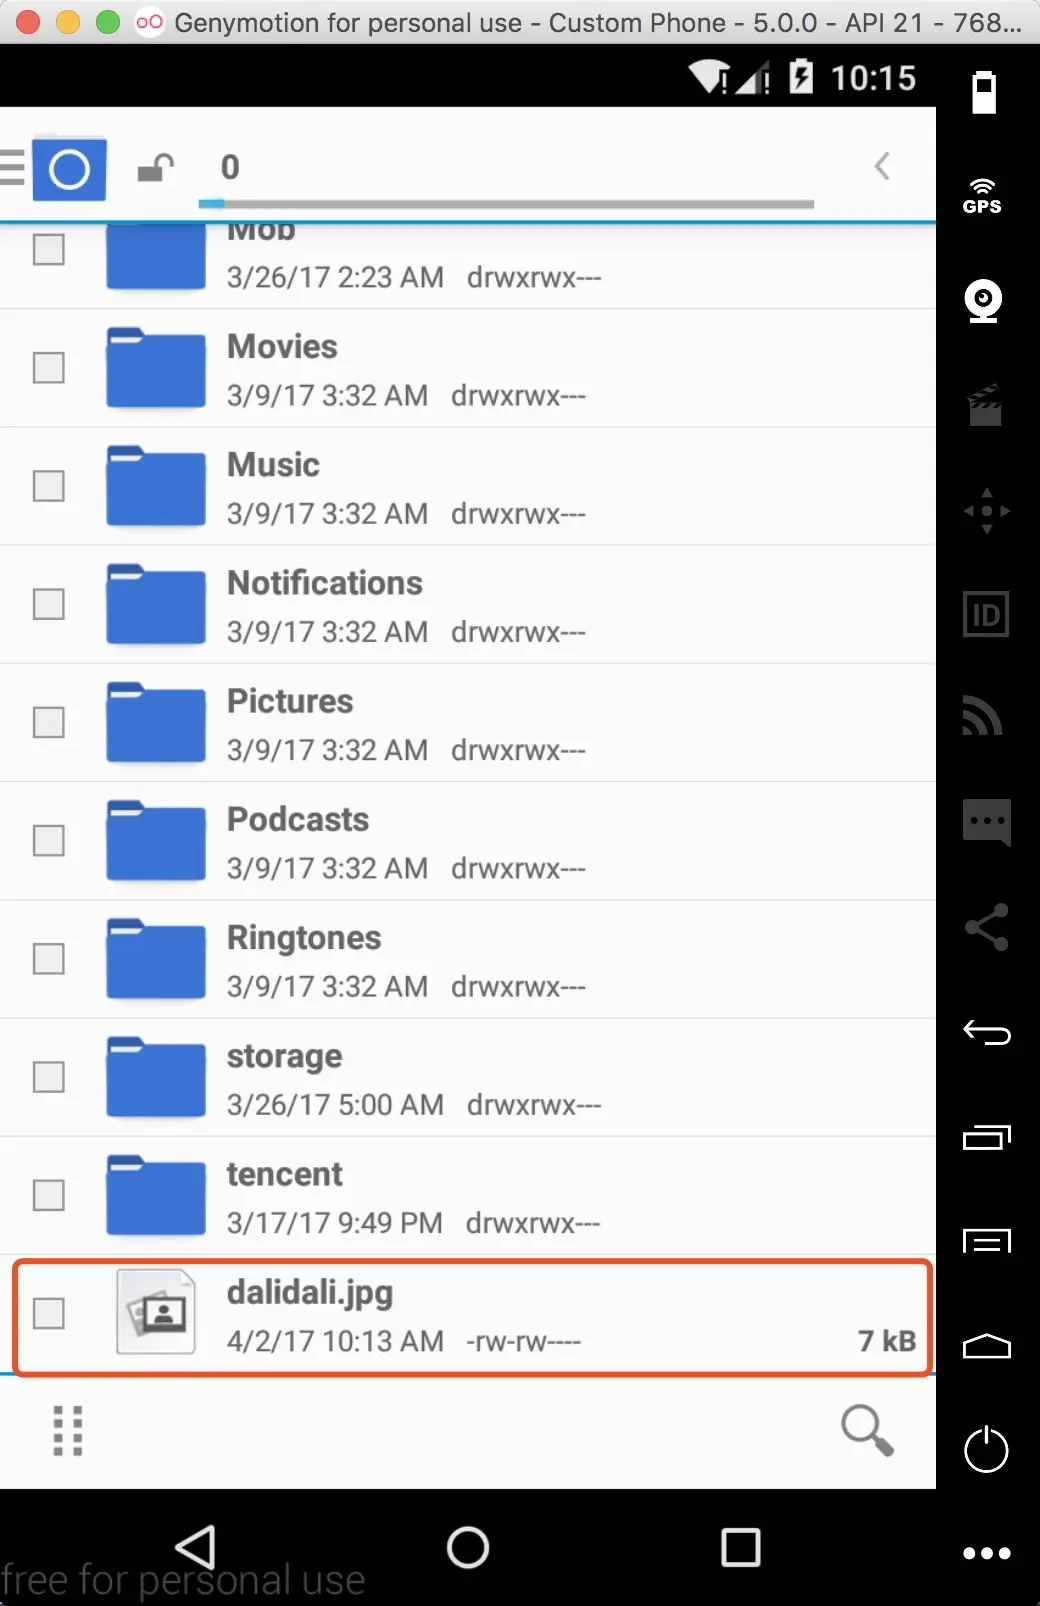Open the Genymotion GPS widget

tap(982, 196)
